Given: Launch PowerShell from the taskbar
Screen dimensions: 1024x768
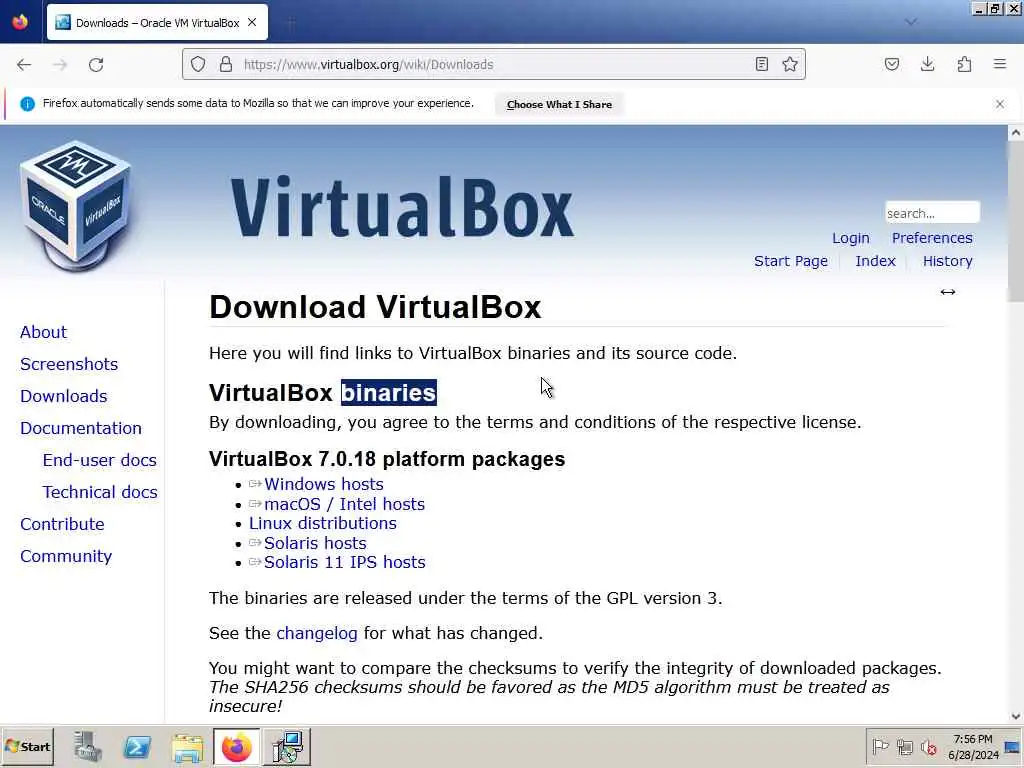Looking at the screenshot, I should tap(137, 746).
